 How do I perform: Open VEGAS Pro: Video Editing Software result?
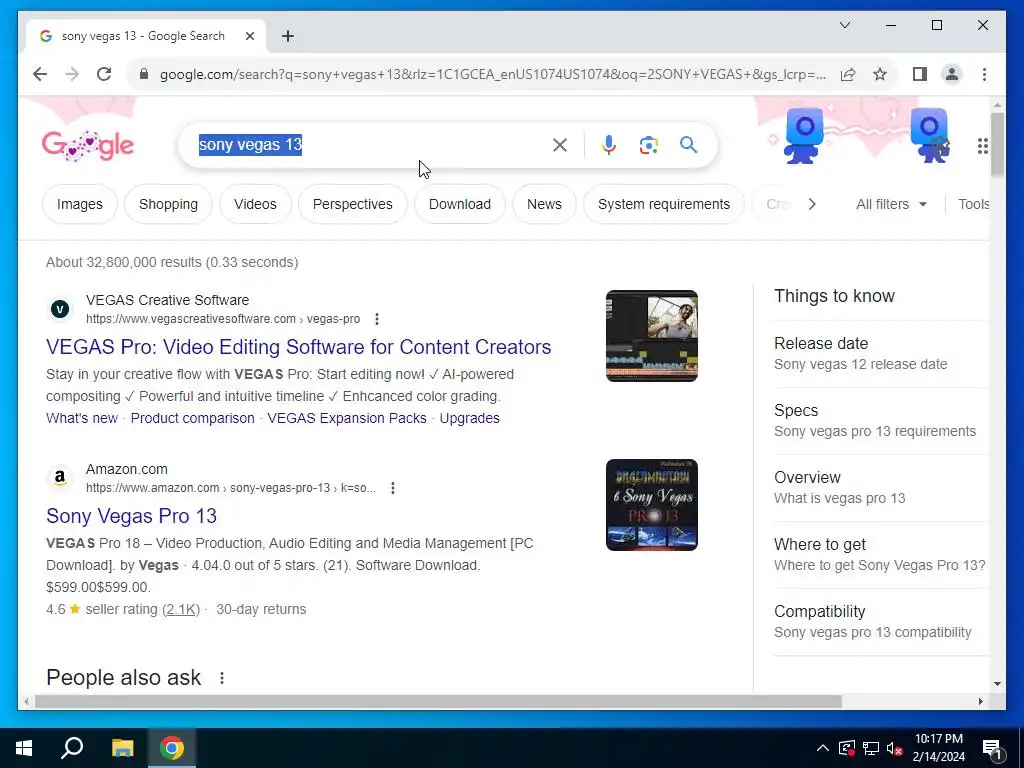298,347
